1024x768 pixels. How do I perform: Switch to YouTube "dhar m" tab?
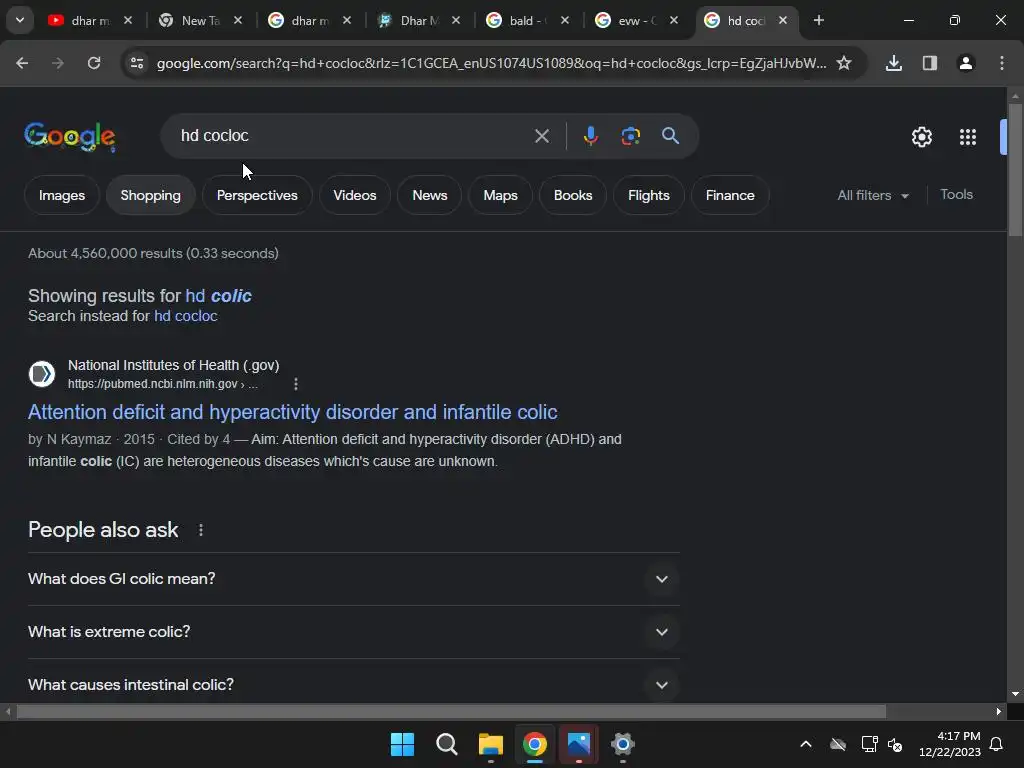click(90, 20)
